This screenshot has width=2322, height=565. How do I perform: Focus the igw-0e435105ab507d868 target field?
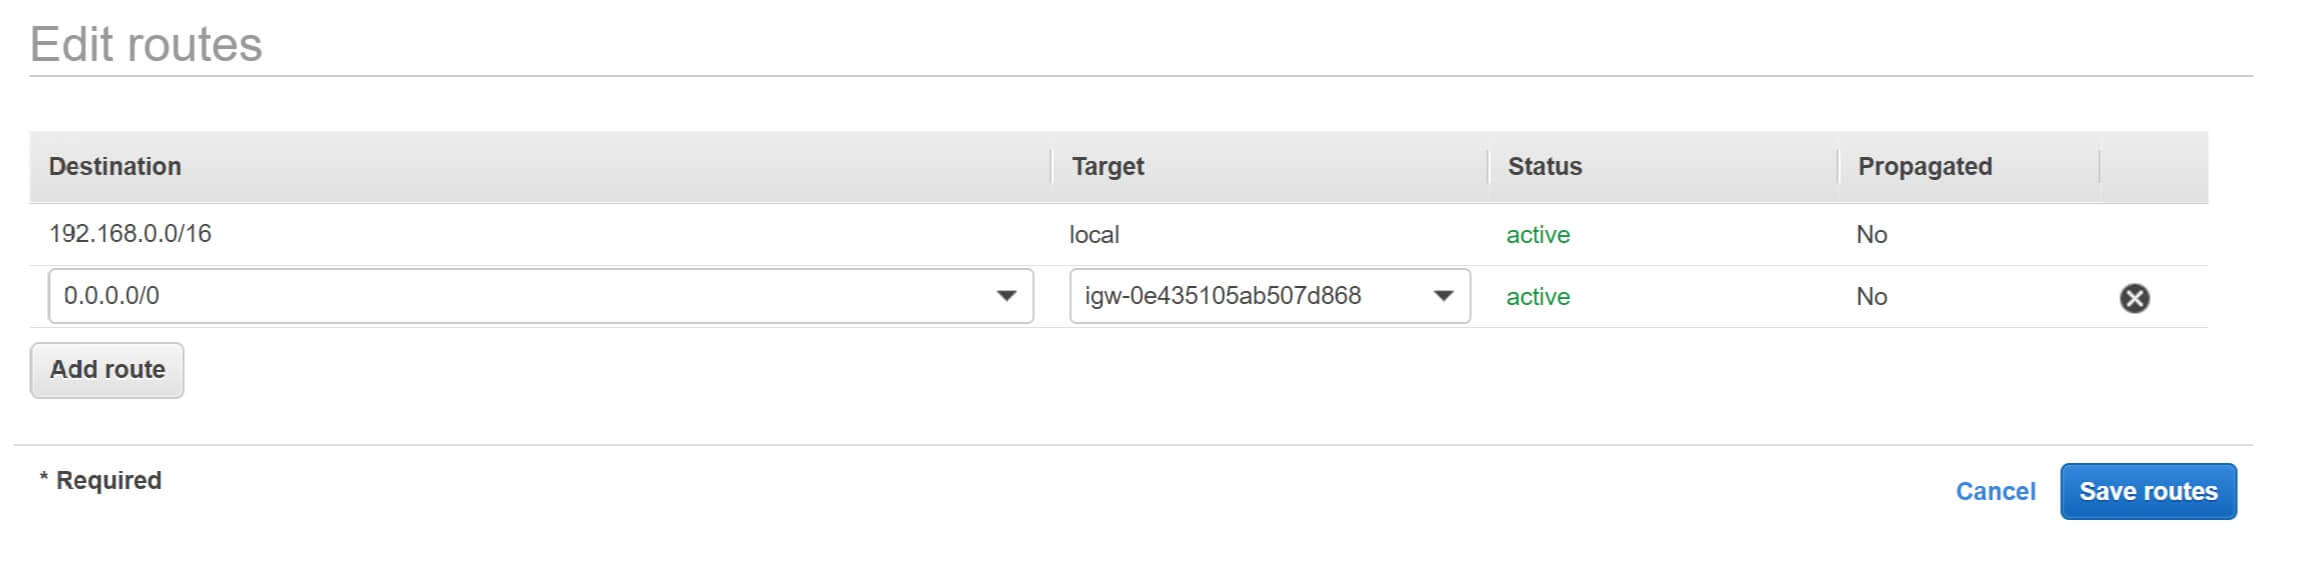(x=1269, y=296)
